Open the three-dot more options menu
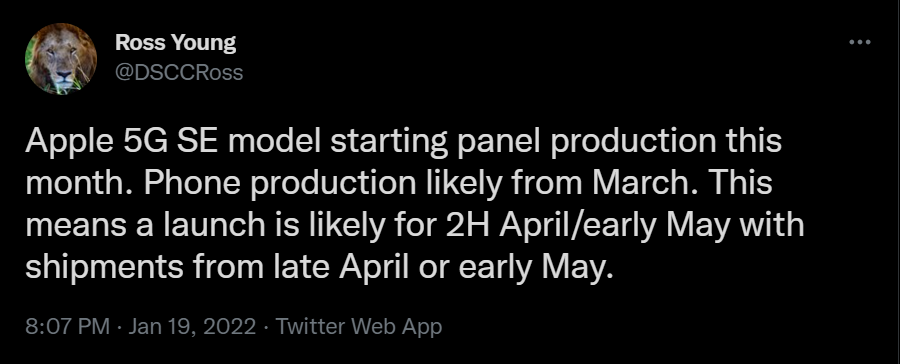Screen dimensions: 900x364 [860, 42]
